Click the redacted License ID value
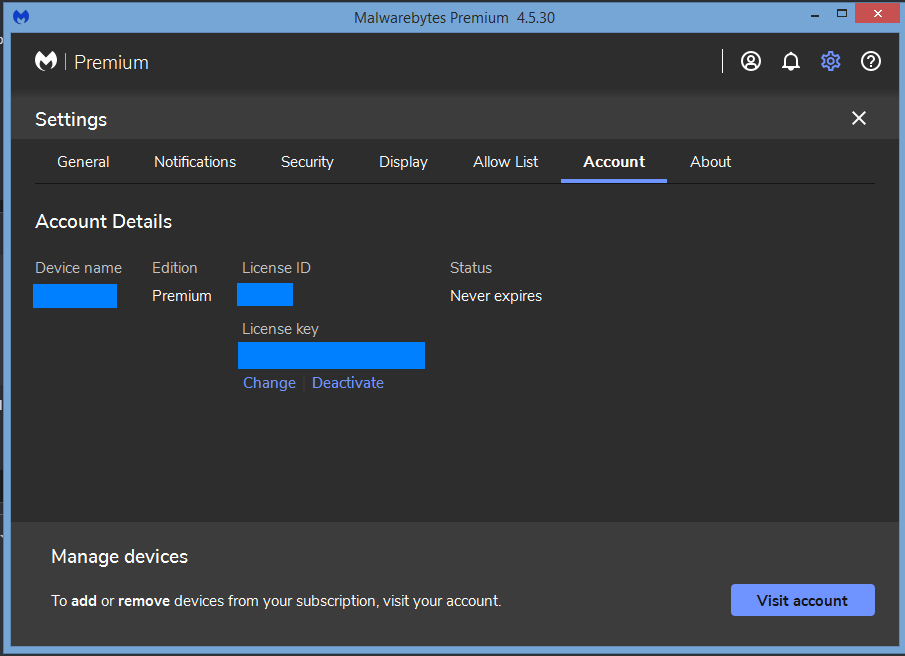The image size is (905, 656). click(265, 294)
